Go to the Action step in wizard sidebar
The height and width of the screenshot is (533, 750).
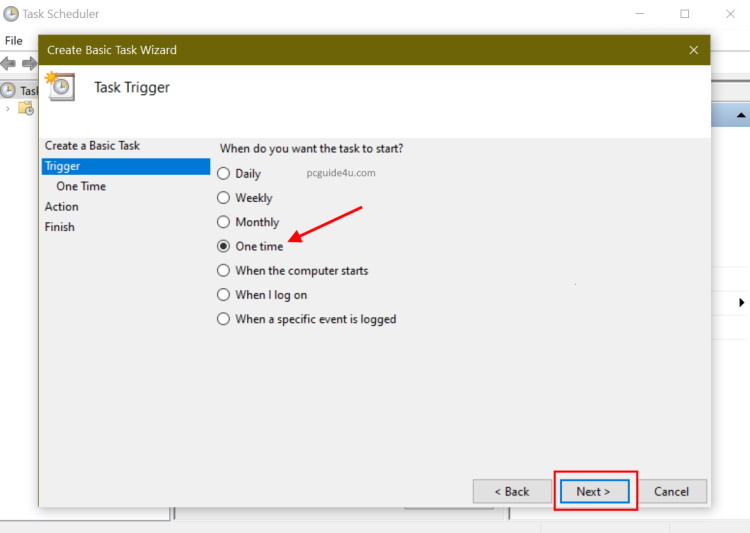point(61,206)
